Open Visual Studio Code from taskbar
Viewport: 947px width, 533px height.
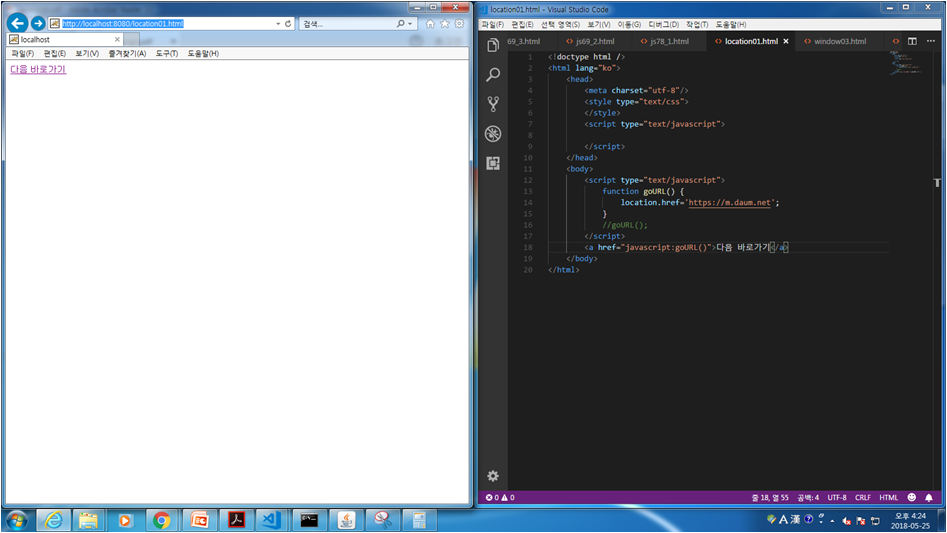272,520
